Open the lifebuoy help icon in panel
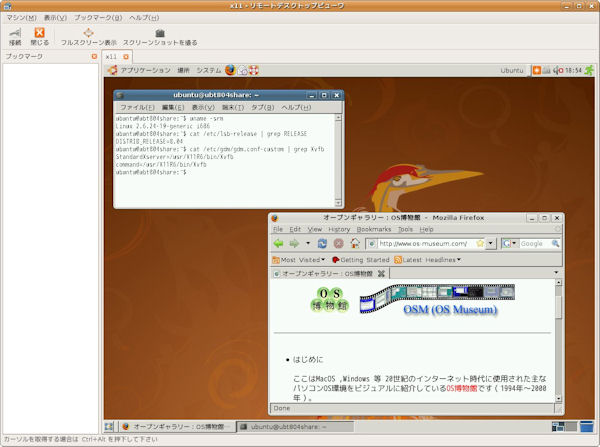The height and width of the screenshot is (447, 600). tap(254, 70)
